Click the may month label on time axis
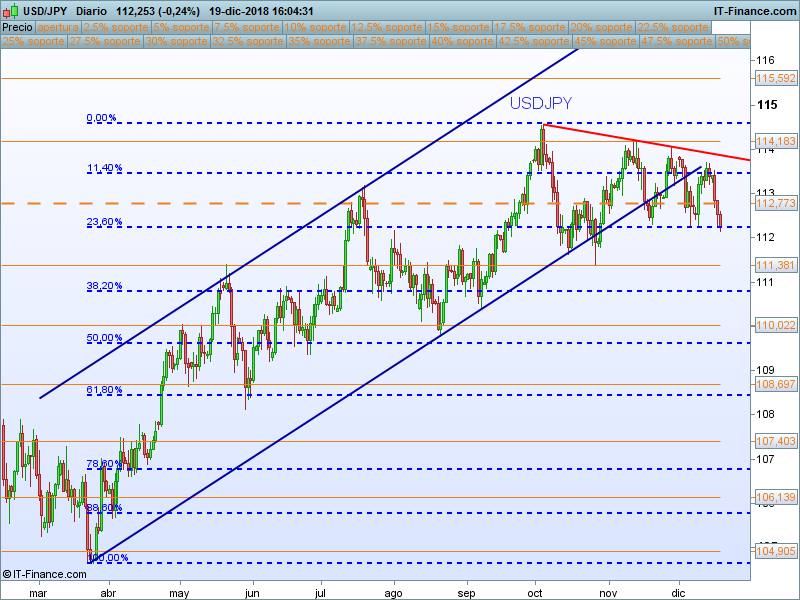This screenshot has width=800, height=600. (179, 593)
